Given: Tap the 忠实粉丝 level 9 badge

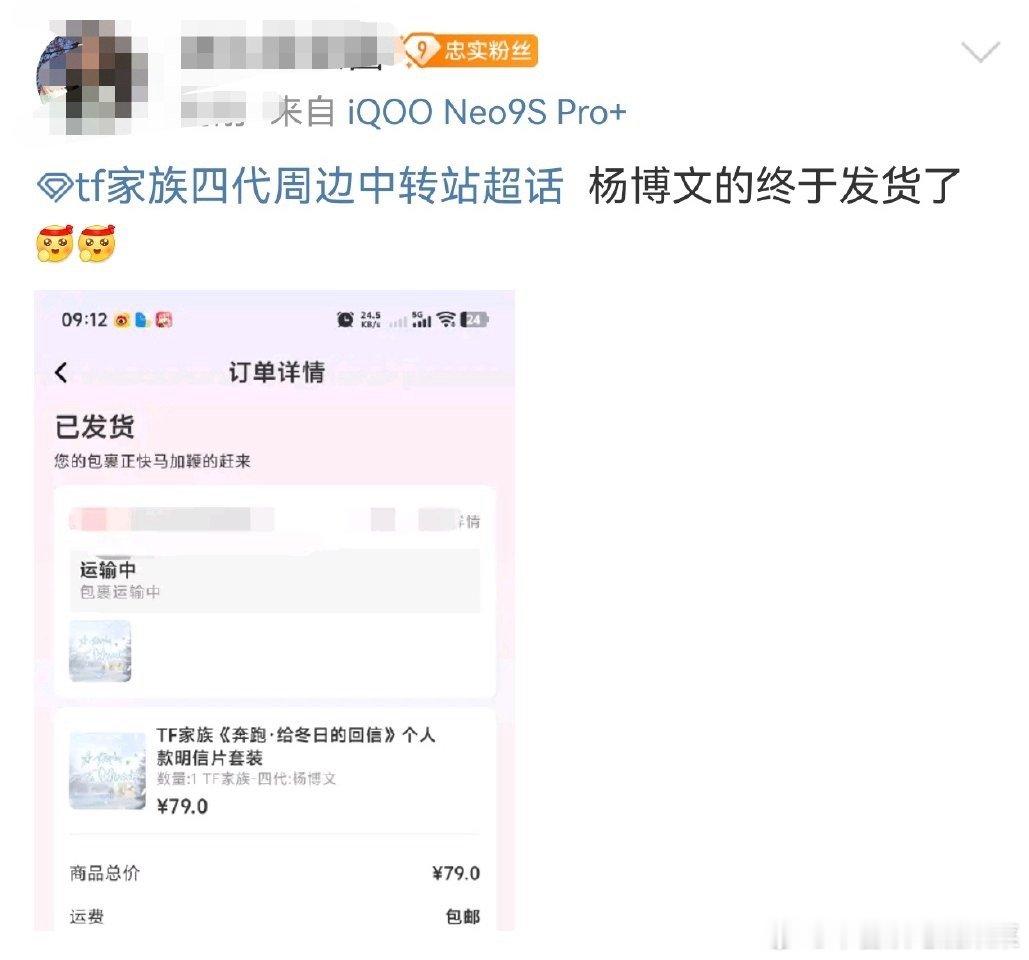Looking at the screenshot, I should pyautogui.click(x=471, y=51).
